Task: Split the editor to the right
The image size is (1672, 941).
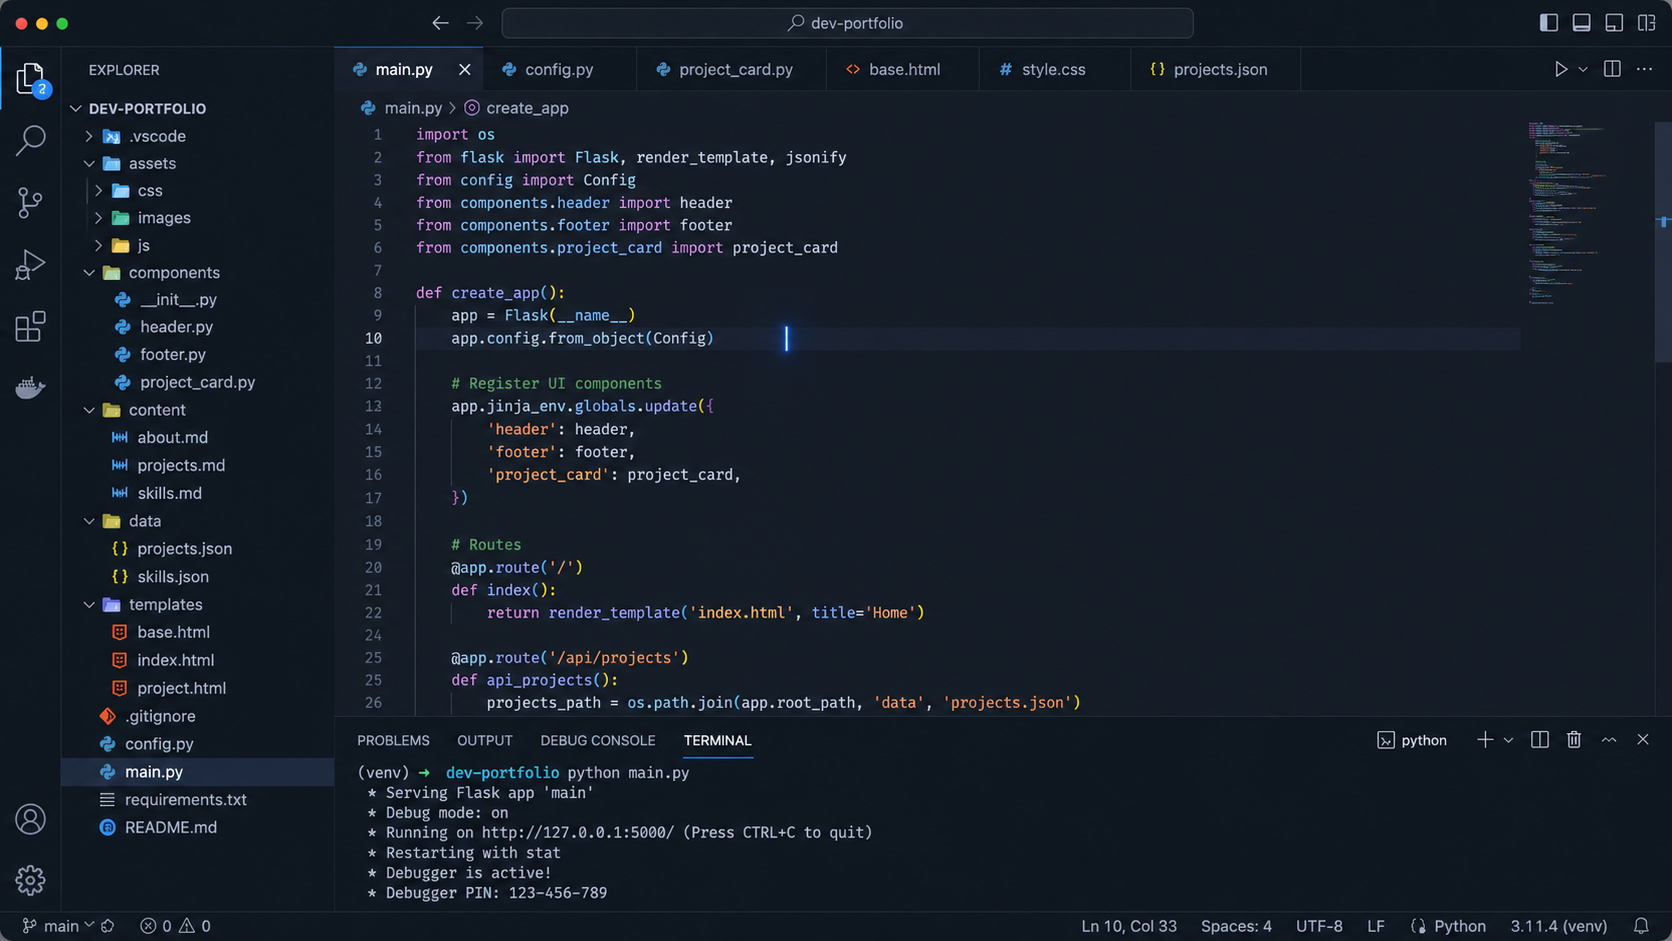Action: point(1612,69)
